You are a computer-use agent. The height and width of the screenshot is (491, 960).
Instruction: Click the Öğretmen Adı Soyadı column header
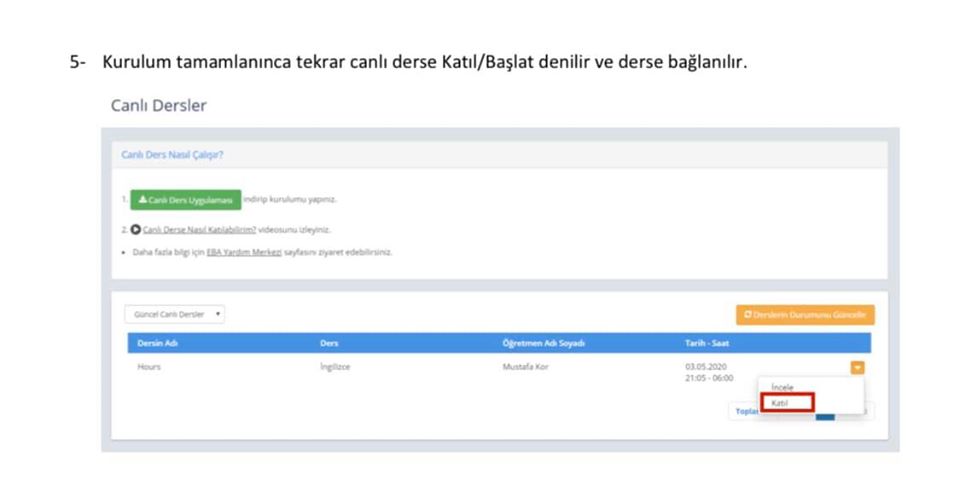tap(544, 343)
